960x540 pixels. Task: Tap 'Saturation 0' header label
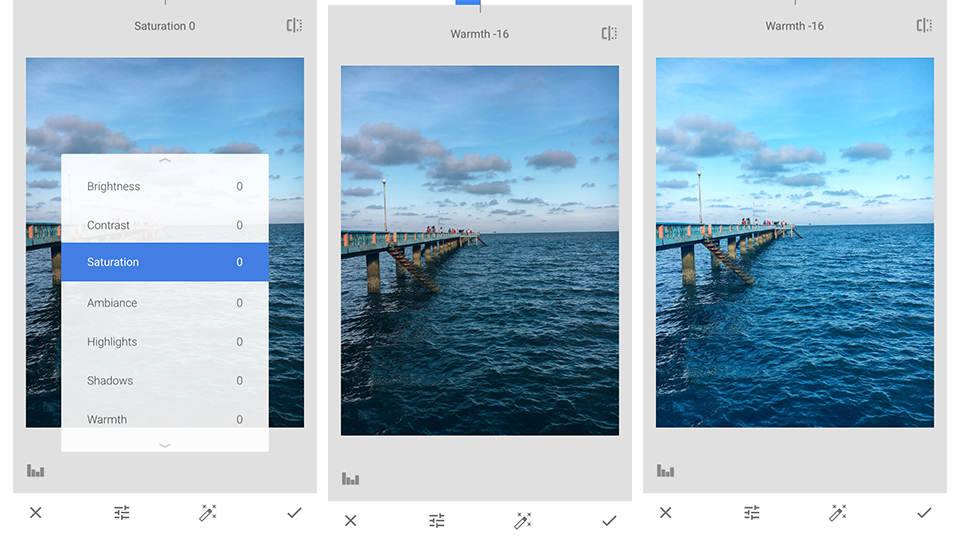pyautogui.click(x=165, y=26)
